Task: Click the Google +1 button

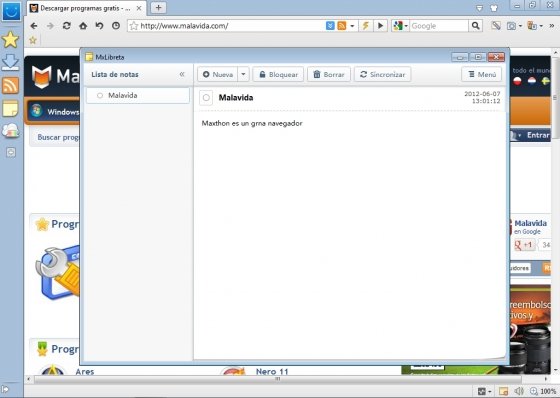Action: pos(524,245)
